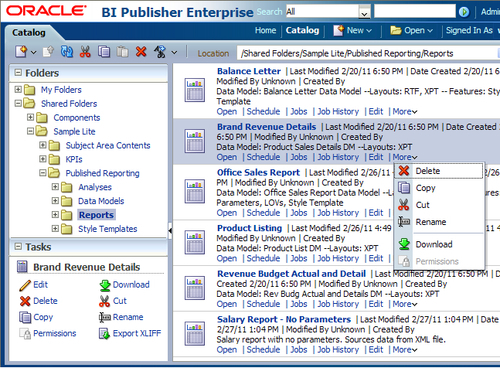Go to Home in header
The width and height of the screenshot is (500, 368).
265,31
